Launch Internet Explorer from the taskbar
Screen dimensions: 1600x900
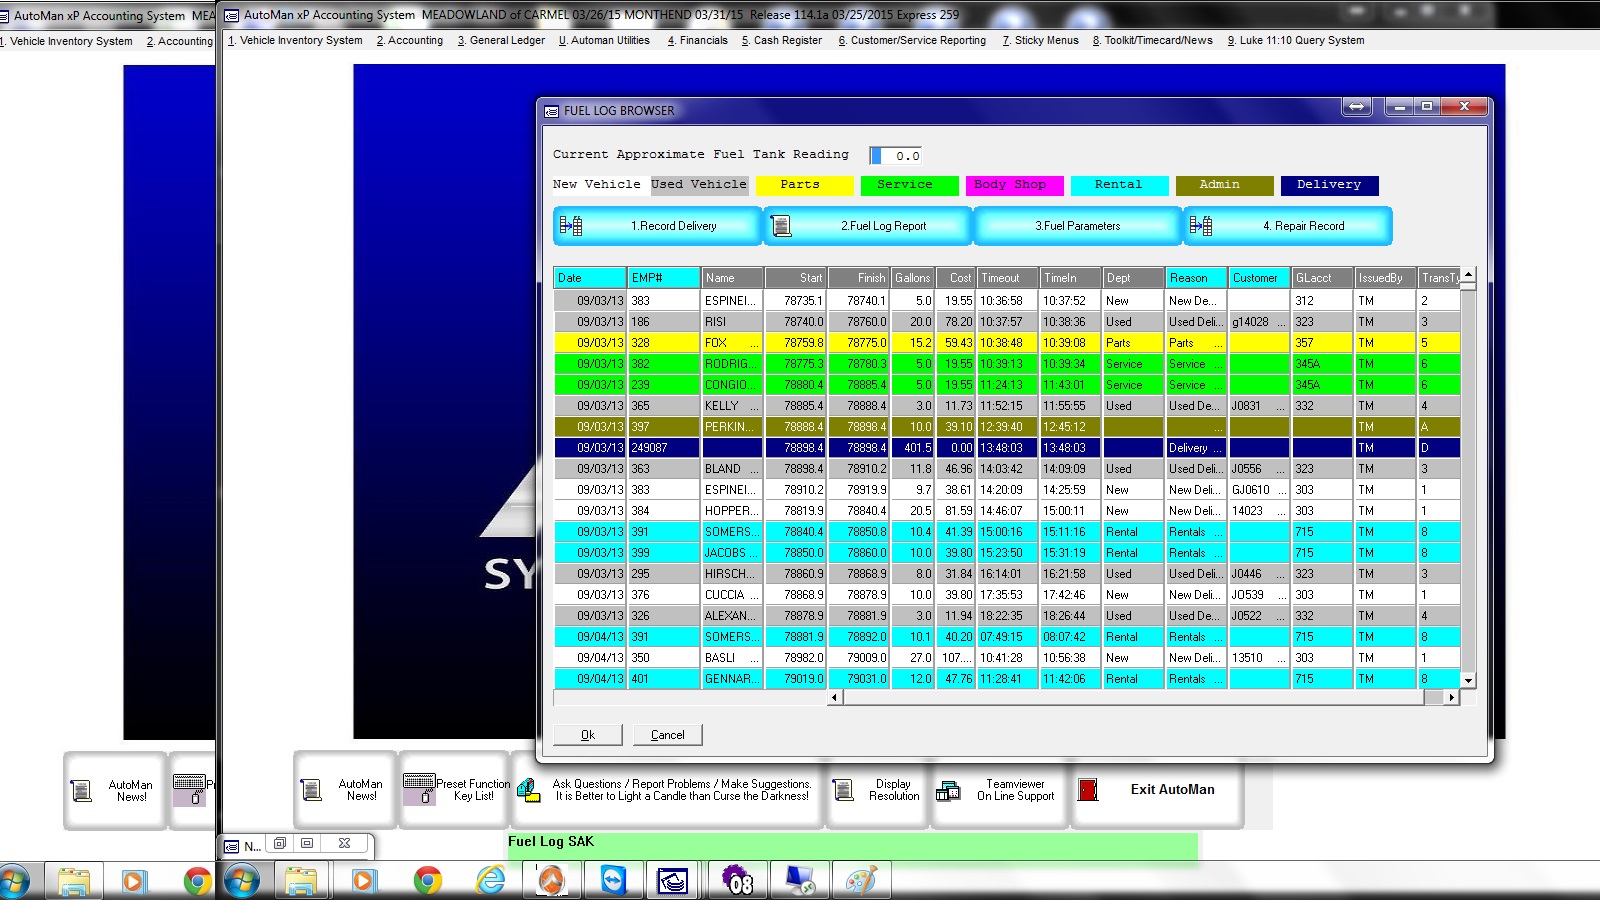pyautogui.click(x=490, y=880)
